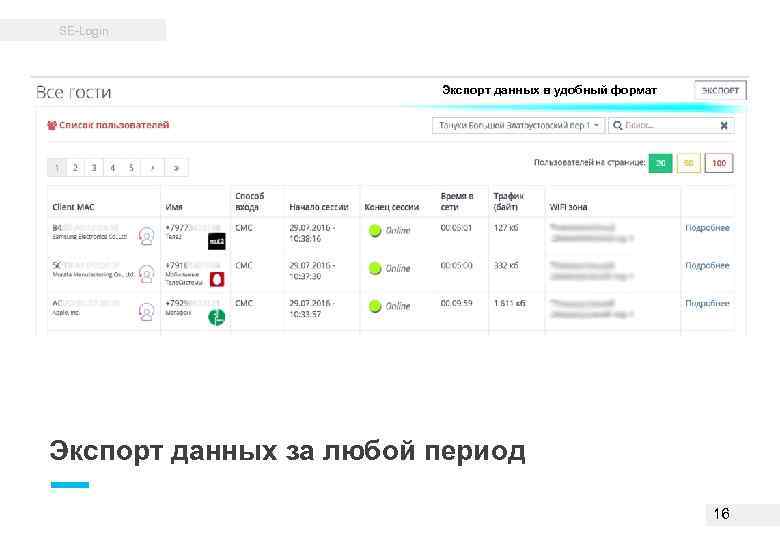The image size is (780, 540).
Task: Click the Megafon operator logo
Action: click(x=216, y=317)
